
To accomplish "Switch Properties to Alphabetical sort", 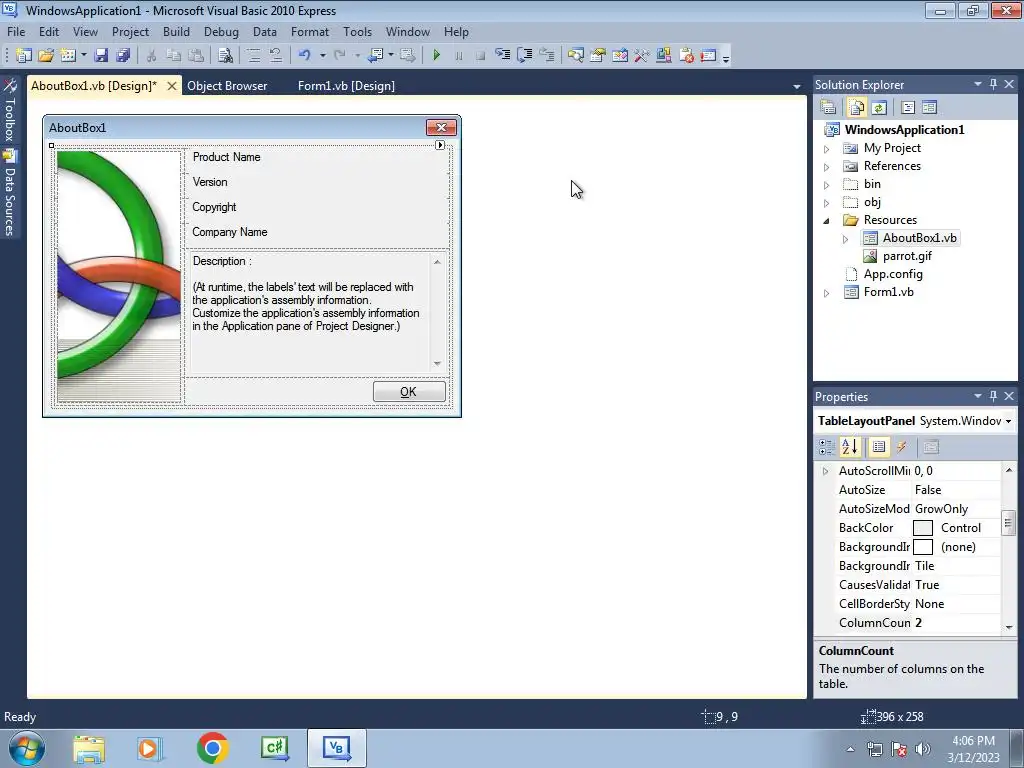I will coord(850,447).
